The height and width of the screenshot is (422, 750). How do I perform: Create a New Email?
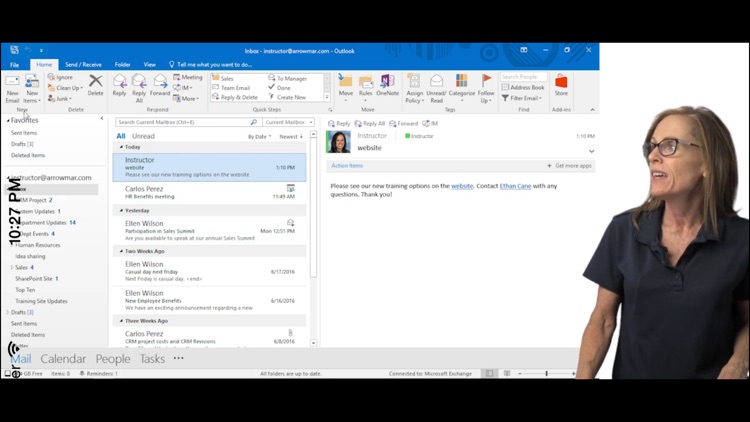[12, 89]
